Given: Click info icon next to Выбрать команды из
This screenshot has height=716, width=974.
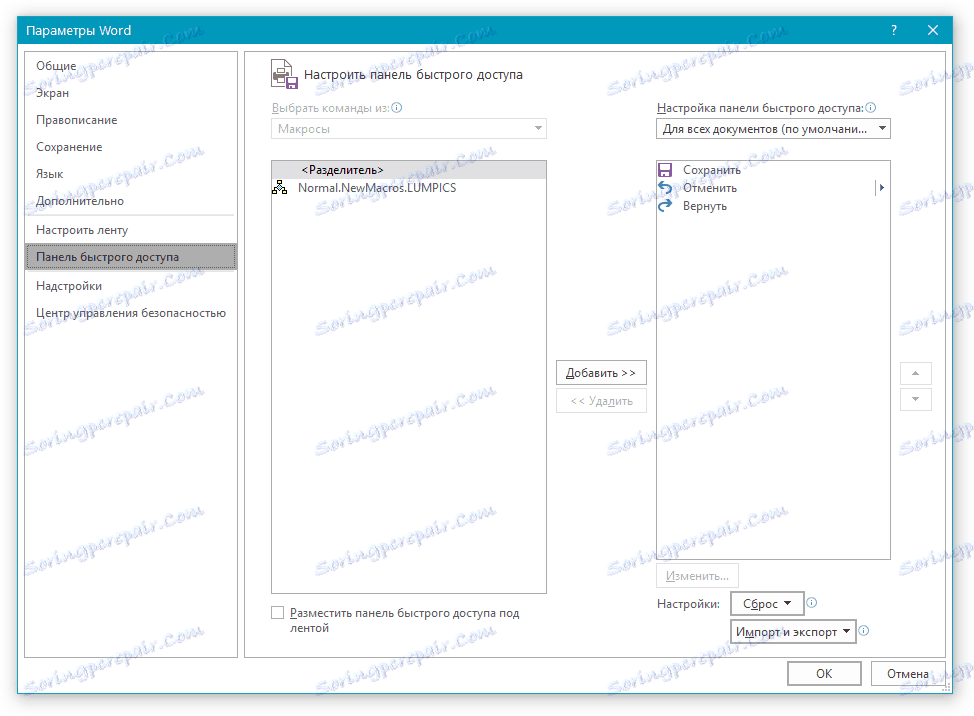Looking at the screenshot, I should (x=397, y=107).
